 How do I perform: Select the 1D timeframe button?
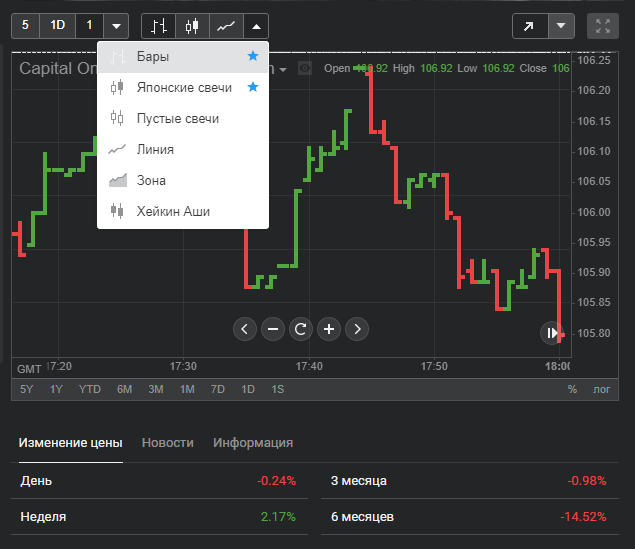point(57,25)
